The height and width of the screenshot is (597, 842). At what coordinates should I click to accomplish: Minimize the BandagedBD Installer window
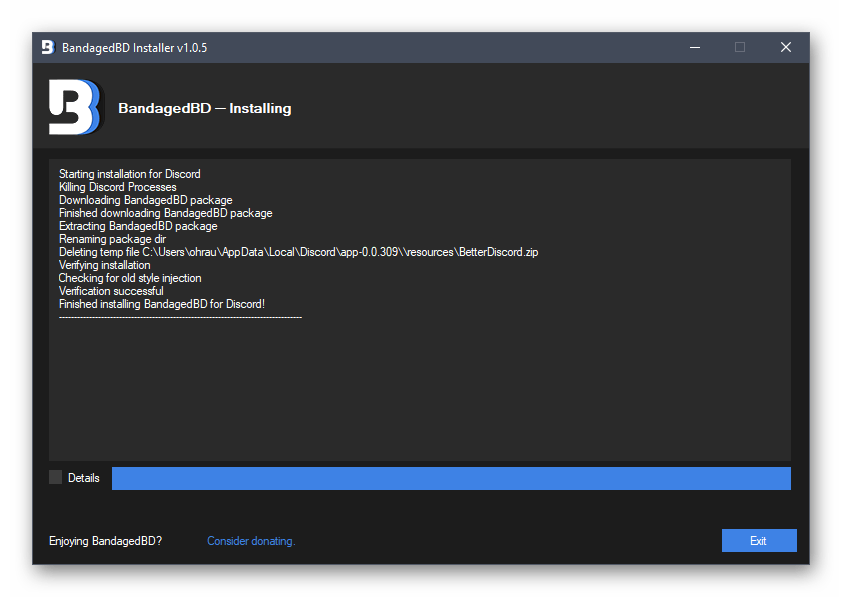coord(694,47)
